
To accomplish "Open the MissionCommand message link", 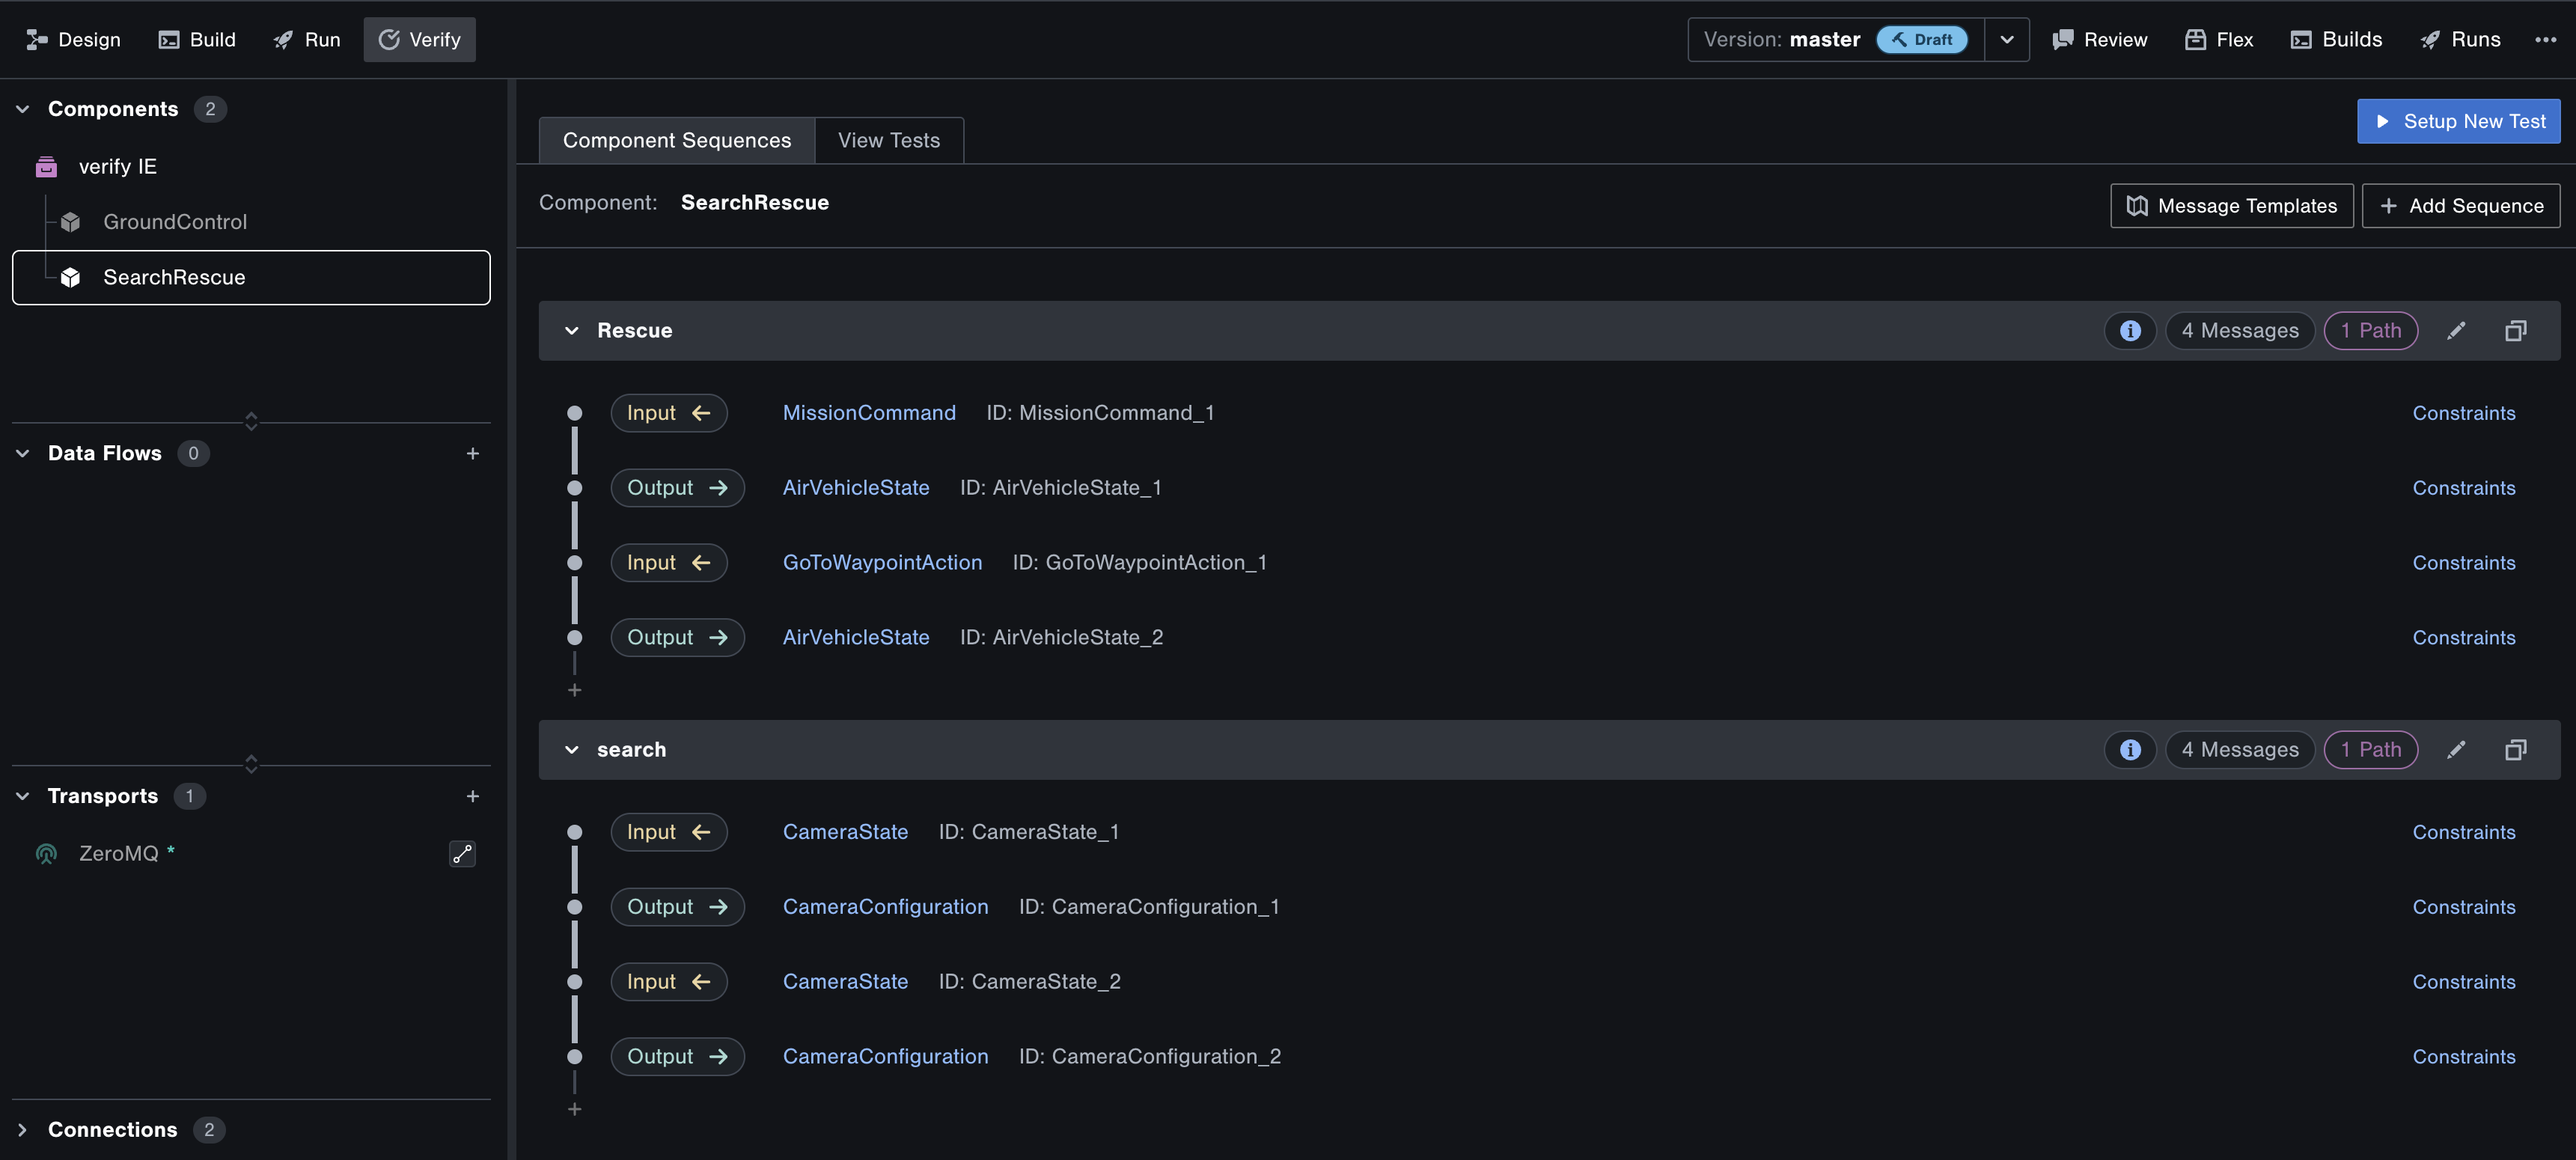I will (868, 412).
